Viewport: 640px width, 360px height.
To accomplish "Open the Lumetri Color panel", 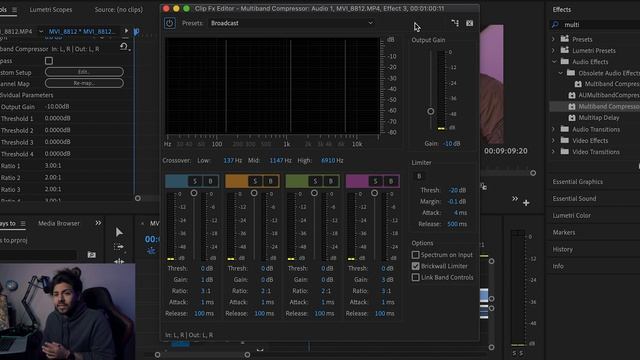I will click(x=571, y=215).
